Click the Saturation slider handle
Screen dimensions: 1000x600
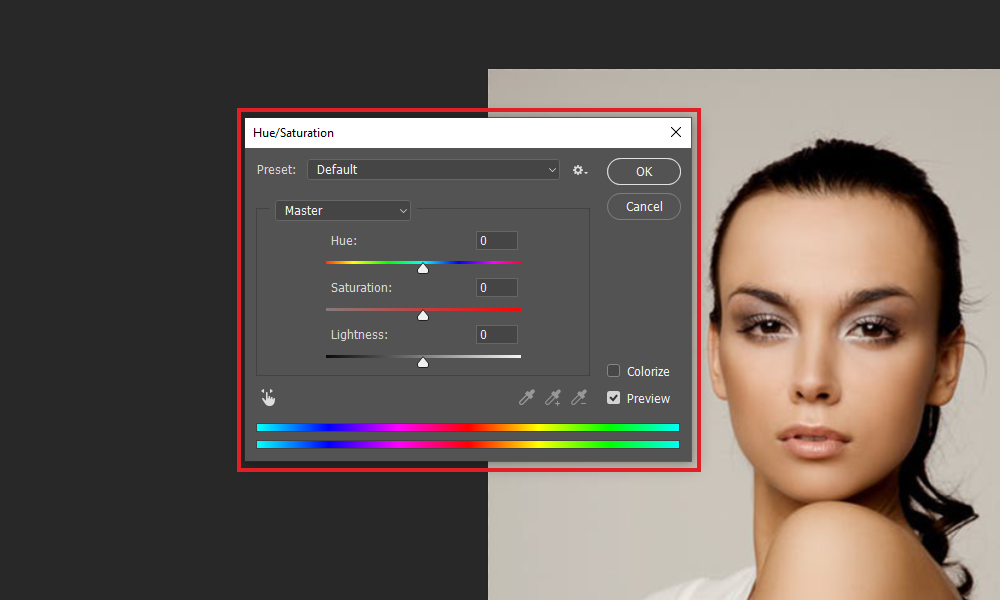point(423,316)
